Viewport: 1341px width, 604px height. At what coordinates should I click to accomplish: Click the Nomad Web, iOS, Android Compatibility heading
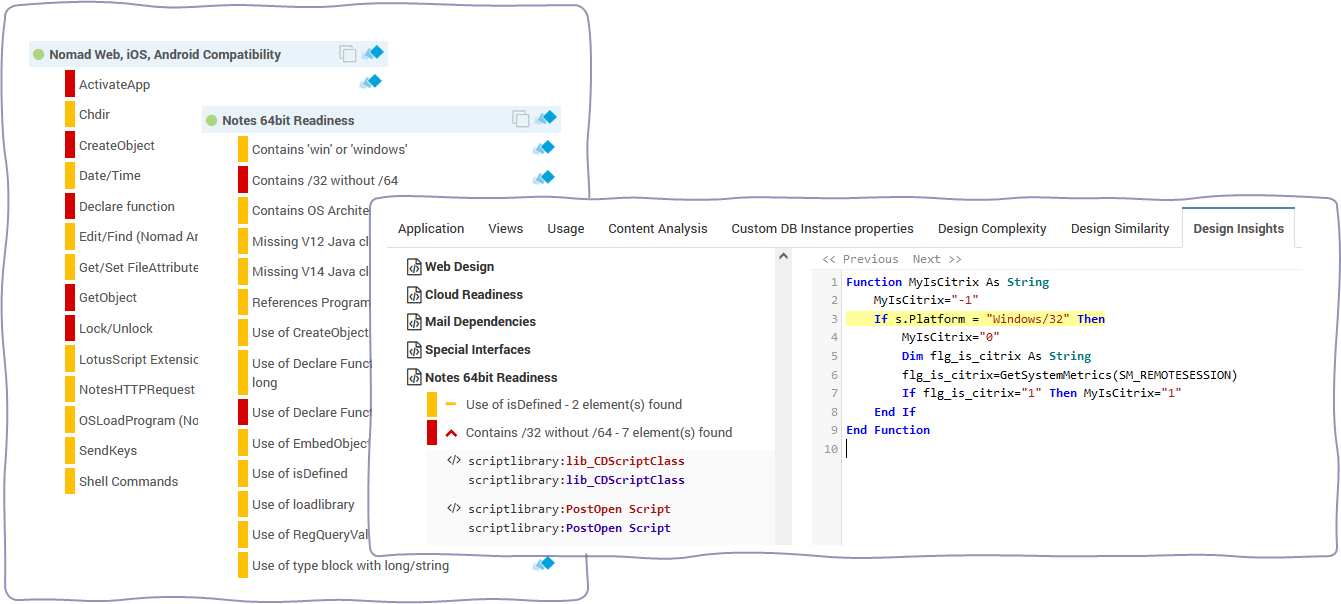(x=165, y=54)
